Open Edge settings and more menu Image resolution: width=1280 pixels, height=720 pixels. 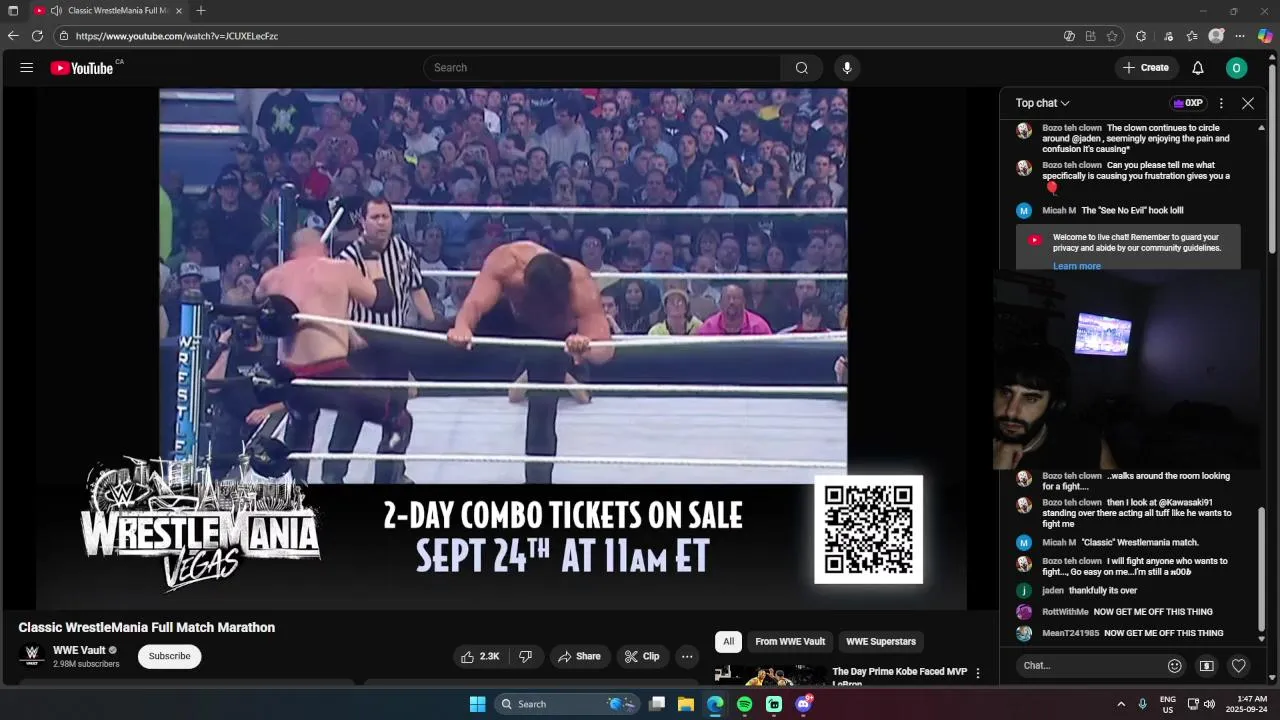[1241, 36]
